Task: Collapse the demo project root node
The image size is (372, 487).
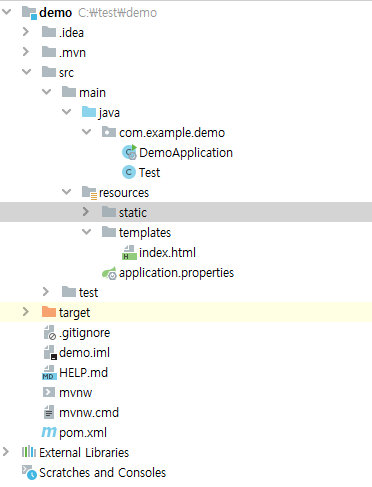Action: click(6, 12)
